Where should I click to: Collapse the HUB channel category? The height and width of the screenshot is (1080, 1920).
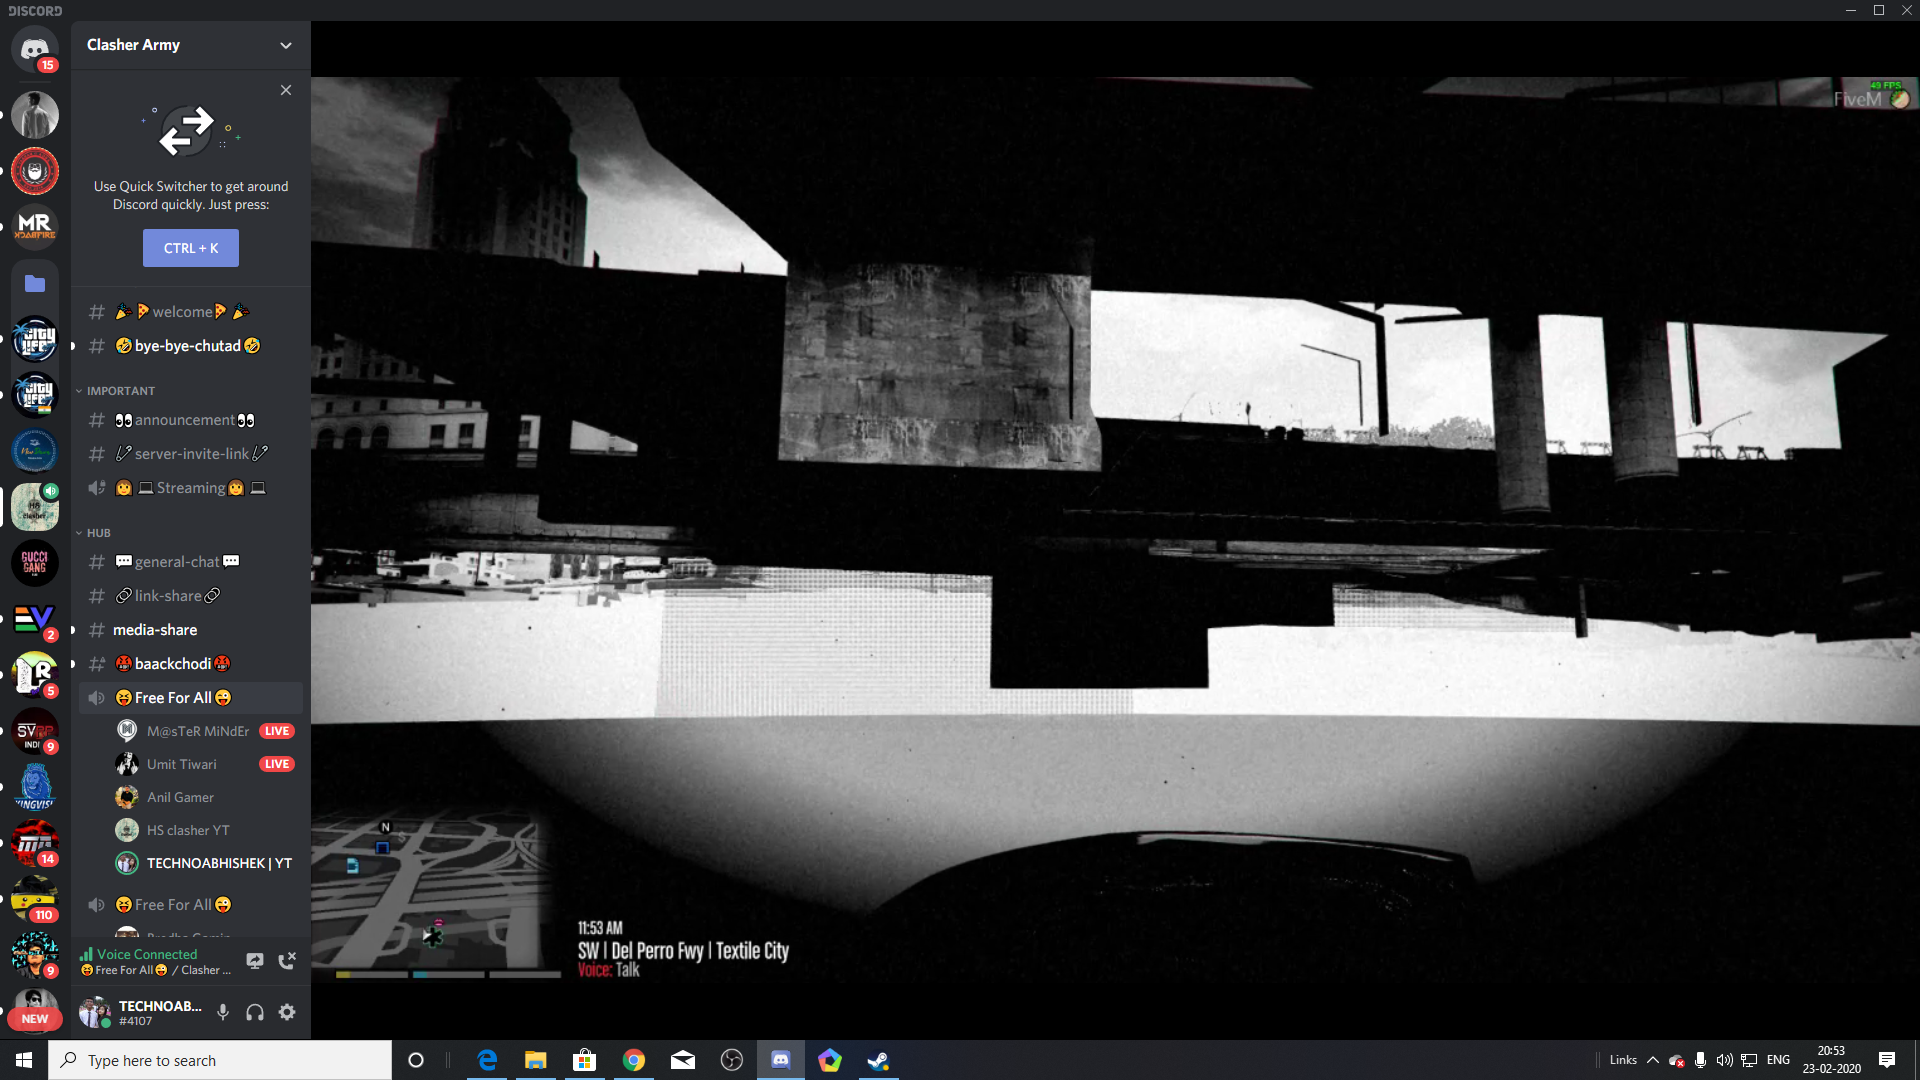(97, 532)
